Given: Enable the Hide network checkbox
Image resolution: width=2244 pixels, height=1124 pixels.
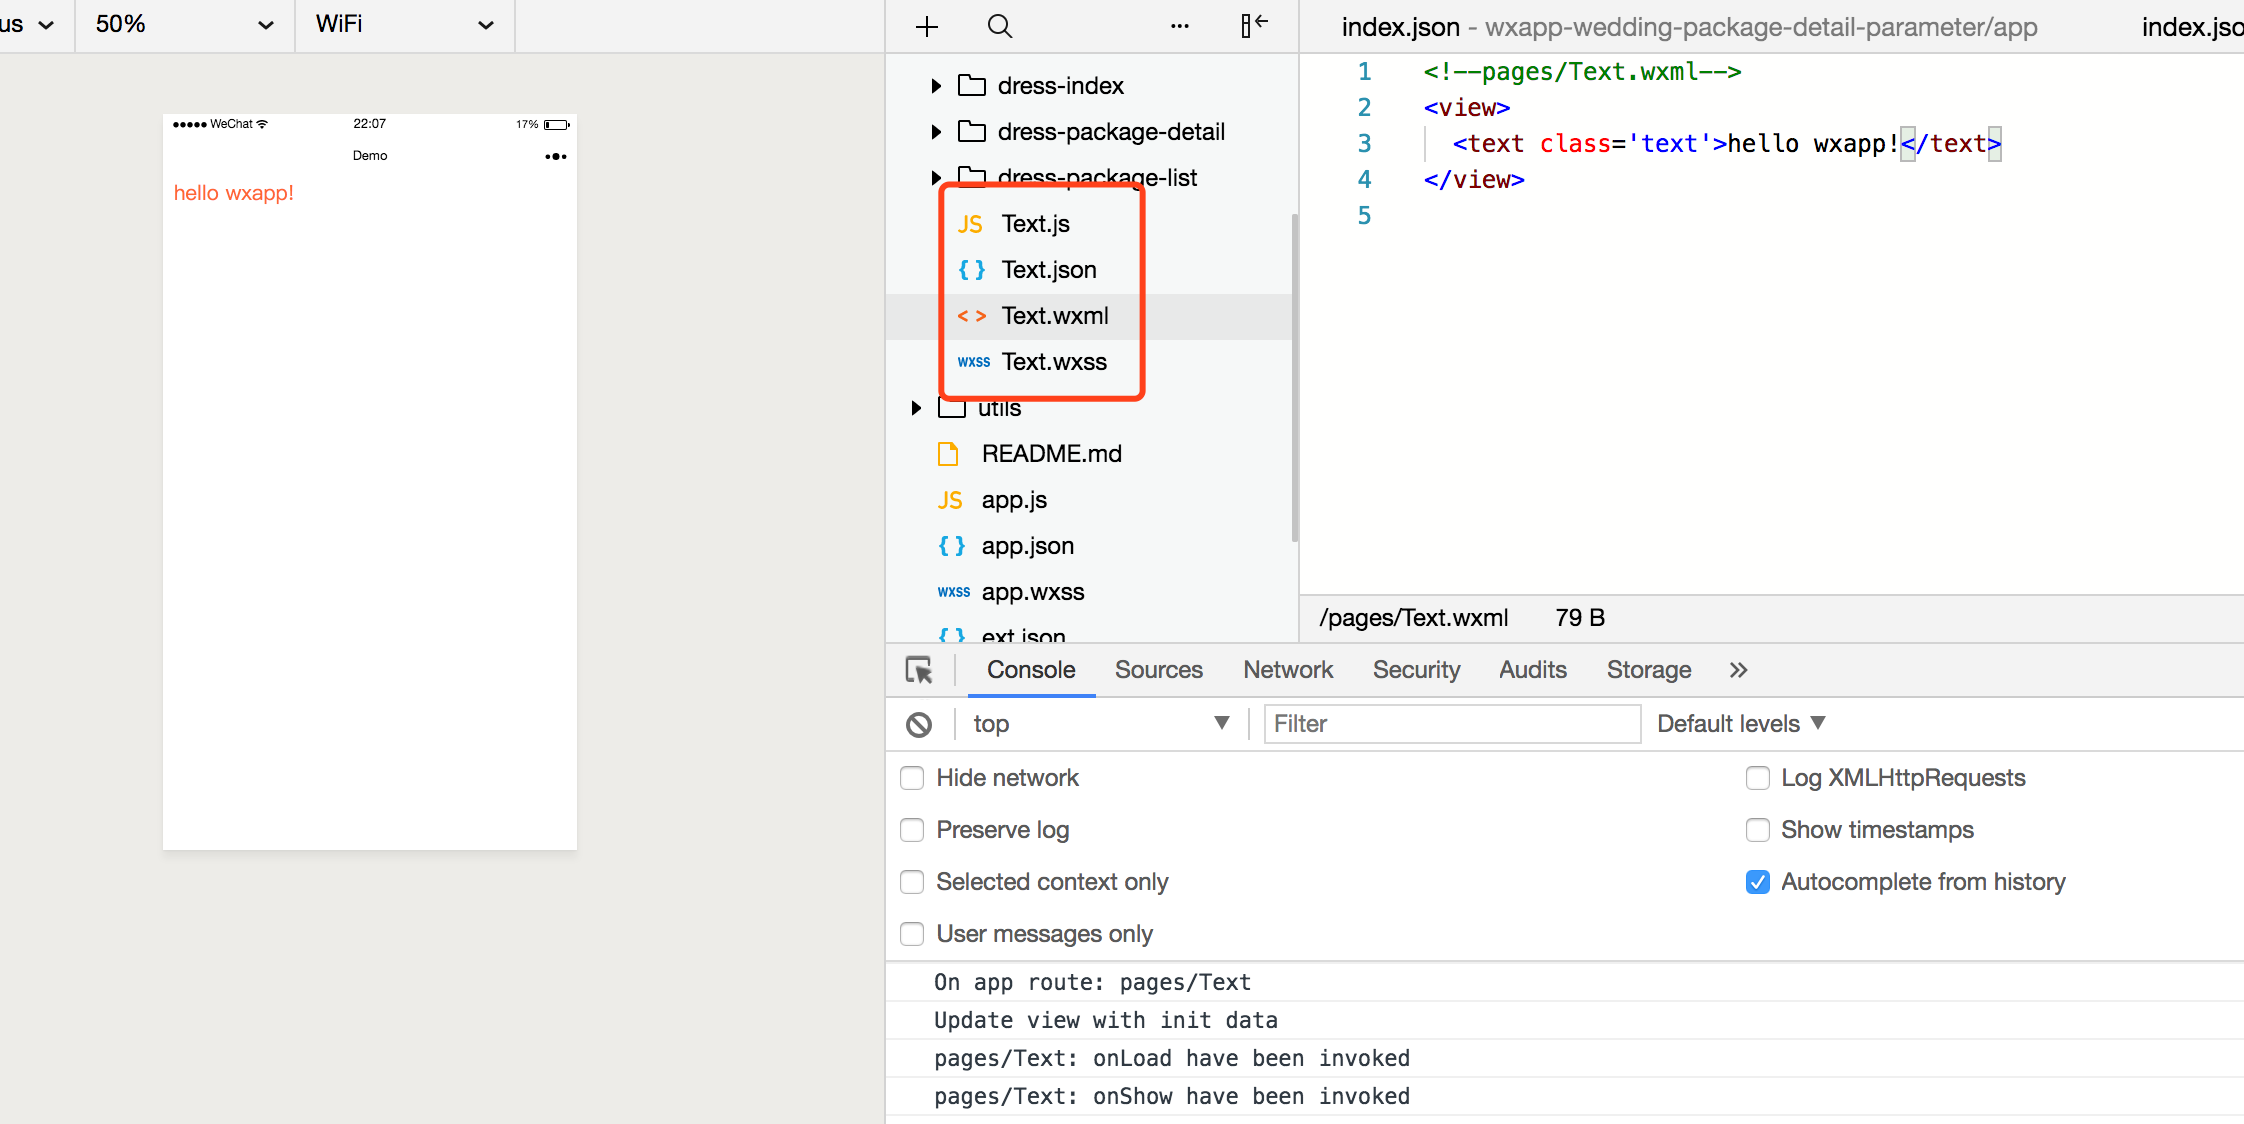Looking at the screenshot, I should click(x=912, y=778).
